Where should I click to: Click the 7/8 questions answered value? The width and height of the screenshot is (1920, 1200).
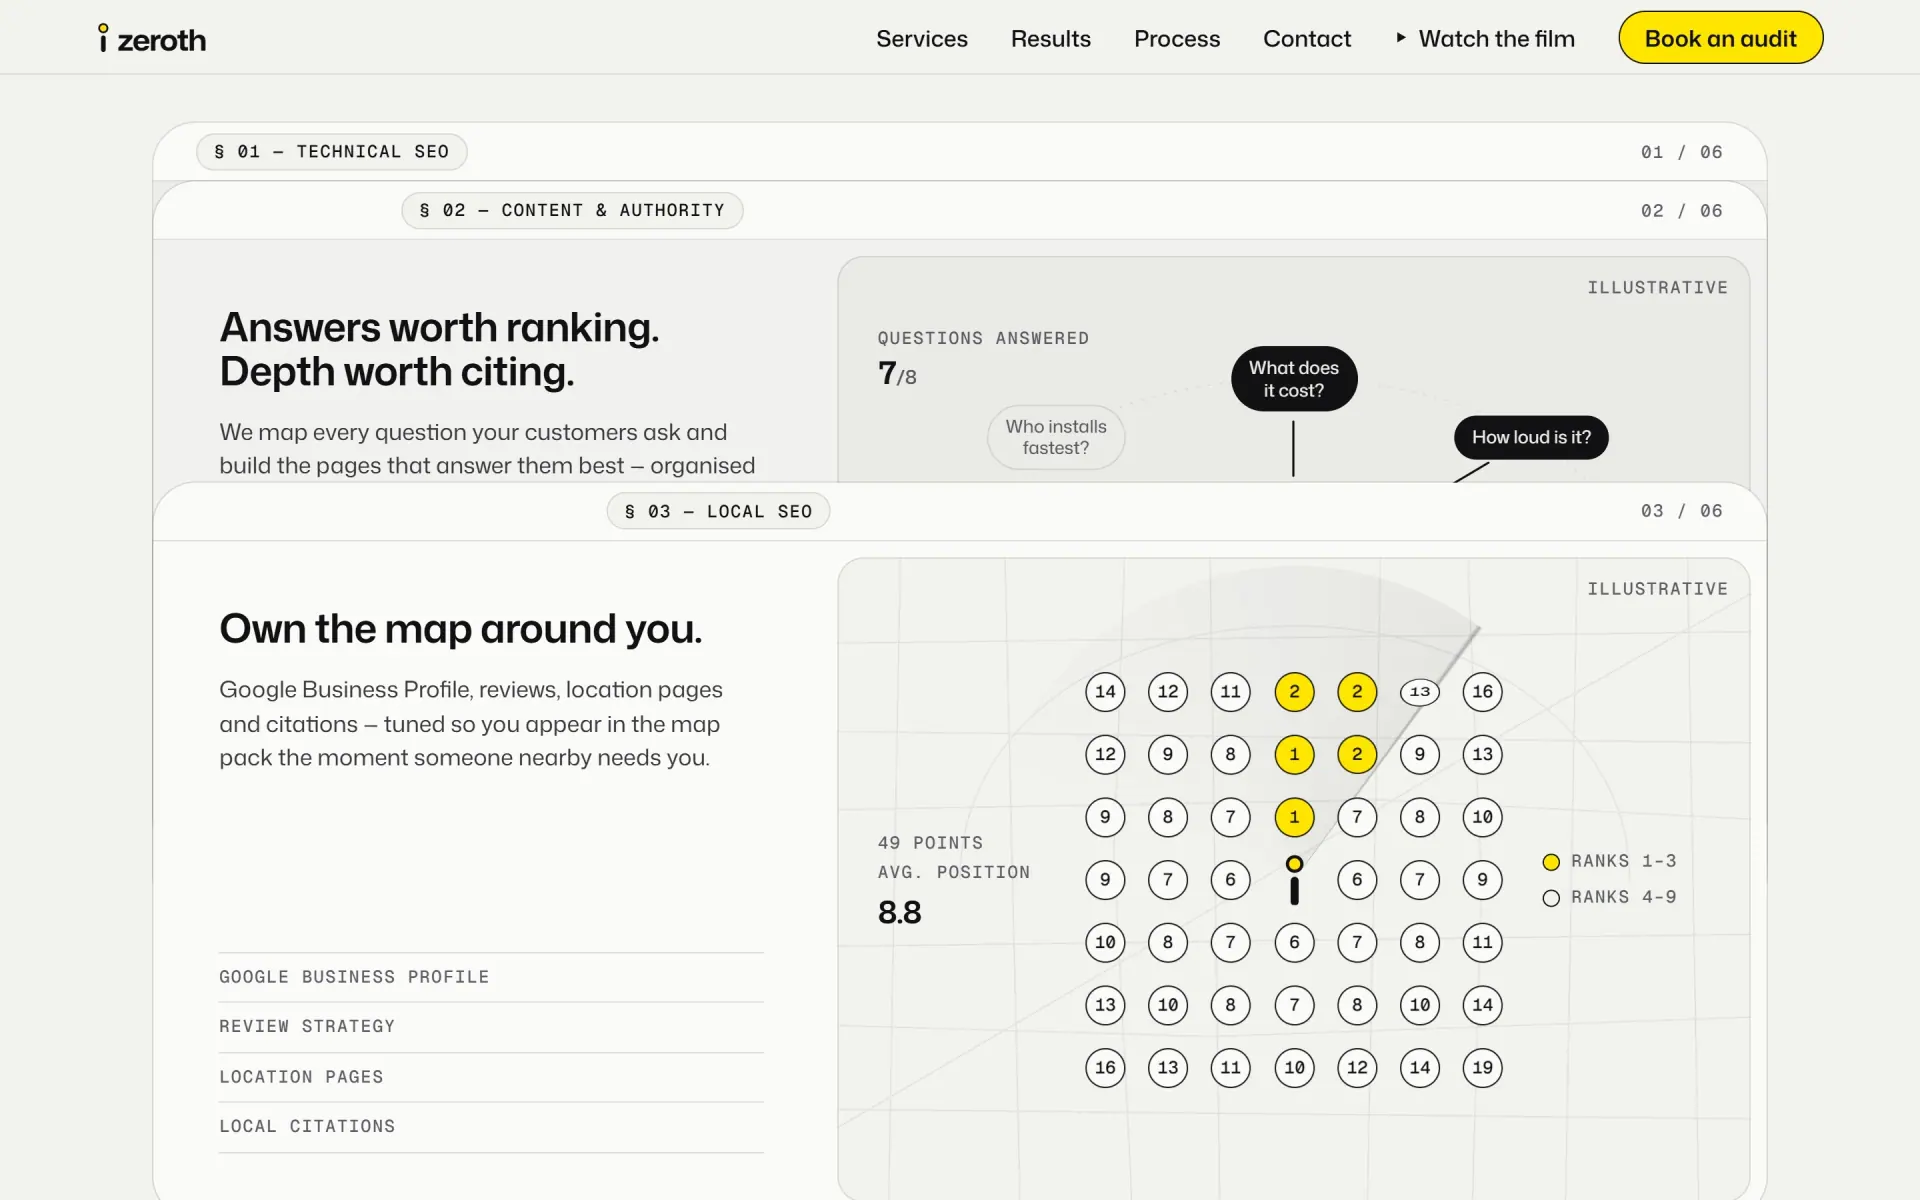click(897, 374)
